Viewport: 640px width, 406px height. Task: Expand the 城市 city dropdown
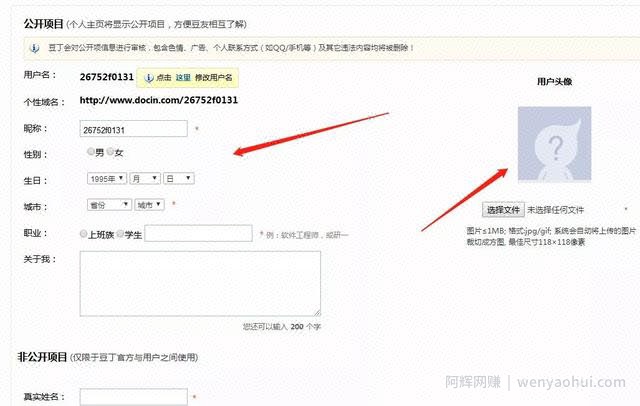pos(149,204)
